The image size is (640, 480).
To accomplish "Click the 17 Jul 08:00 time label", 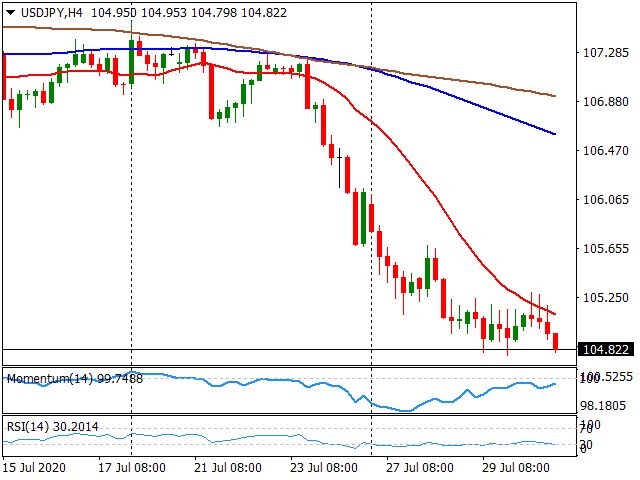I will click(132, 468).
